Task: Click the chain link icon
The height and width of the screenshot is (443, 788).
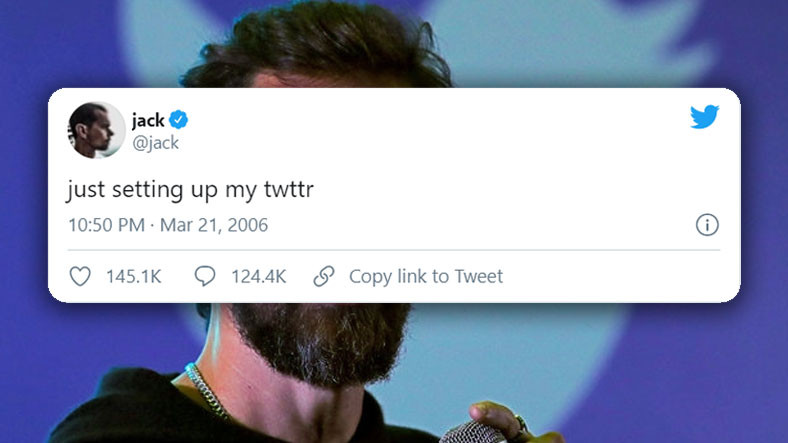Action: [x=324, y=276]
